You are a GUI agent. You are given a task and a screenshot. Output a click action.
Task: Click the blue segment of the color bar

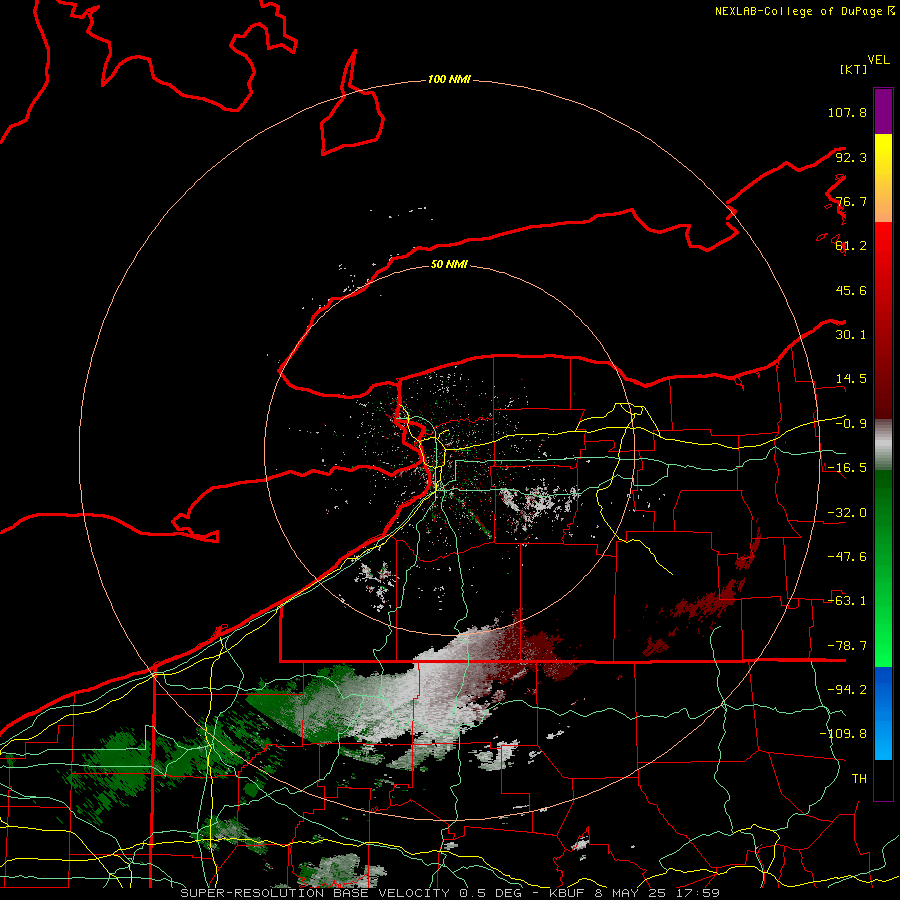883,713
